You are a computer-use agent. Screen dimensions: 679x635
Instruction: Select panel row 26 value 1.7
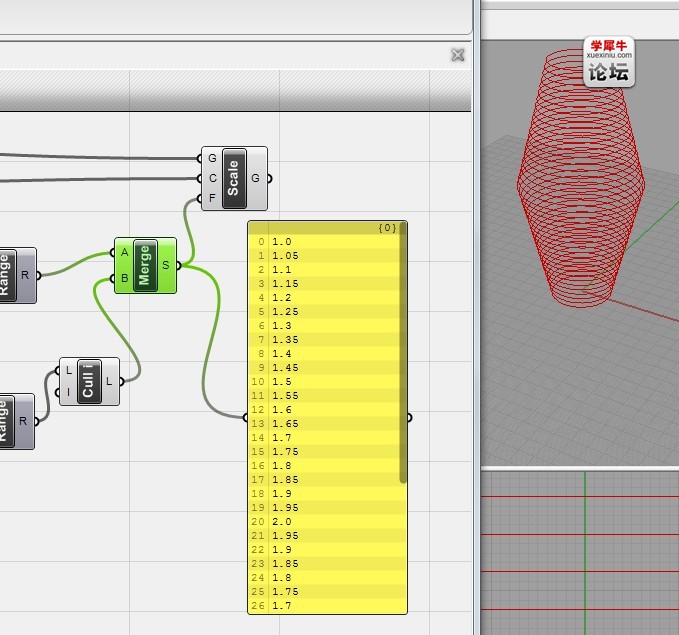pos(327,606)
